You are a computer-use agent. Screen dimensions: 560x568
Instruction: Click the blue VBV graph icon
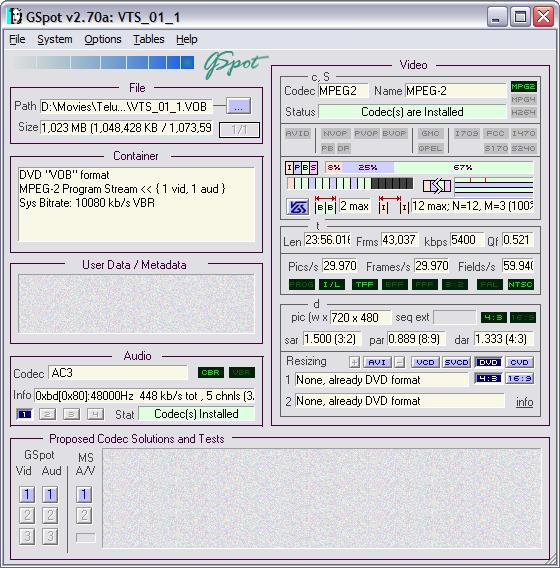(297, 207)
